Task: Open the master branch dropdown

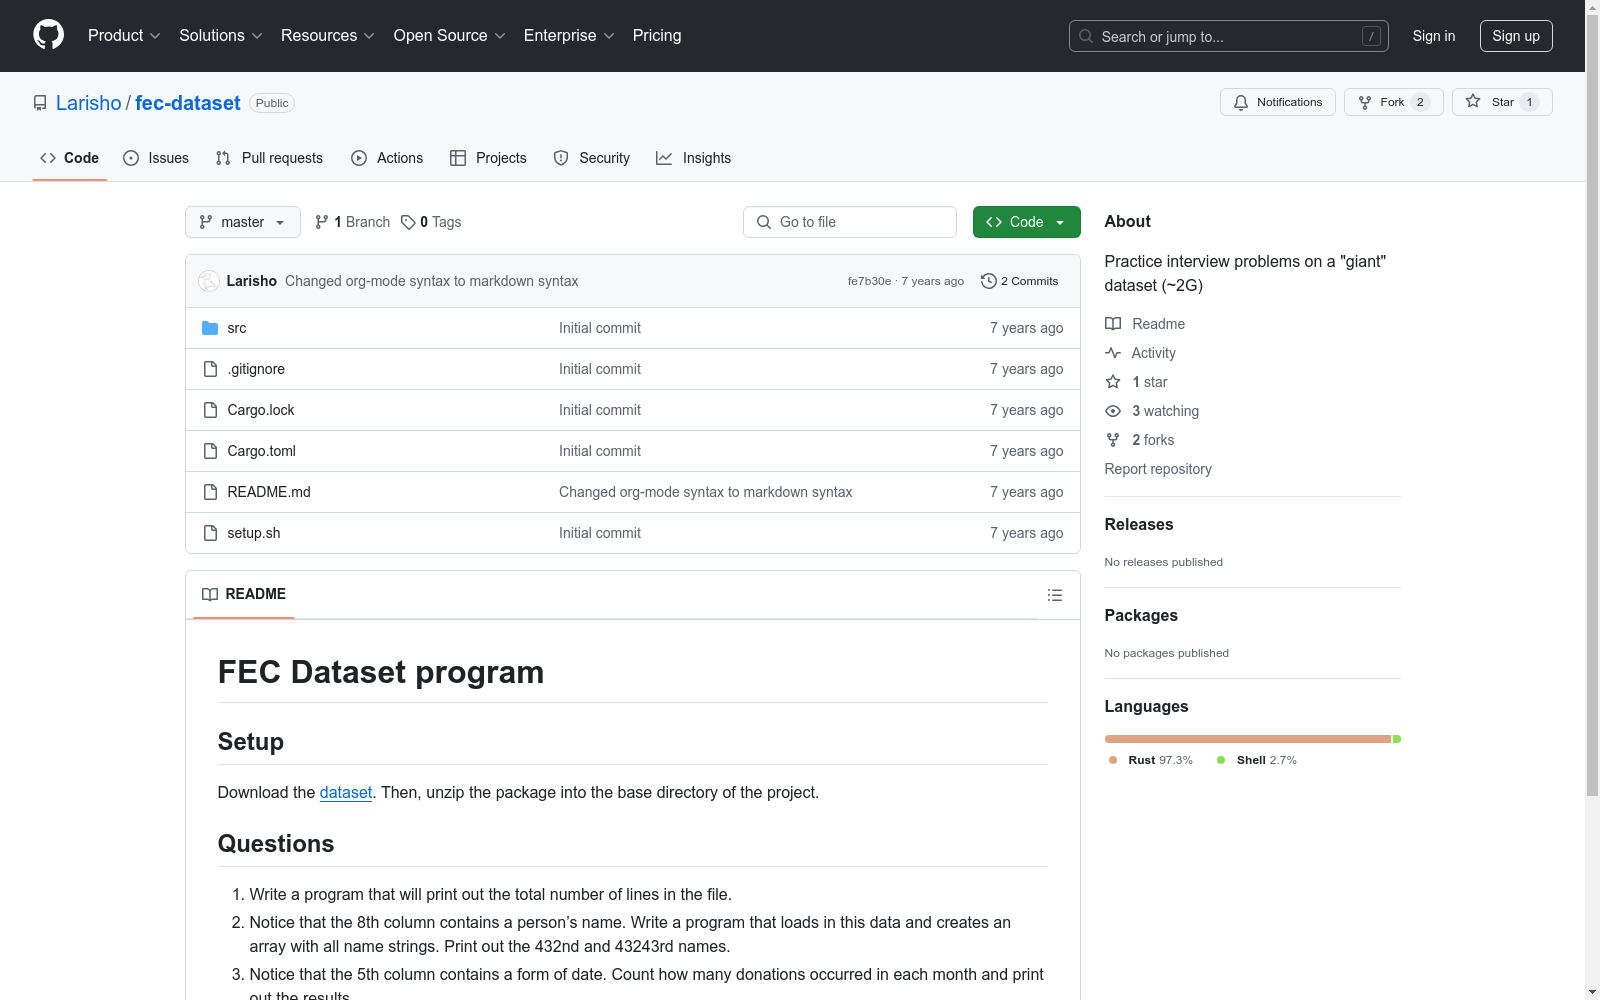Action: click(243, 222)
